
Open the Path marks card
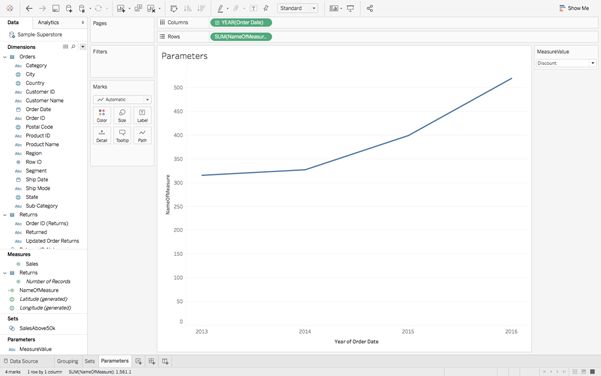coord(142,136)
